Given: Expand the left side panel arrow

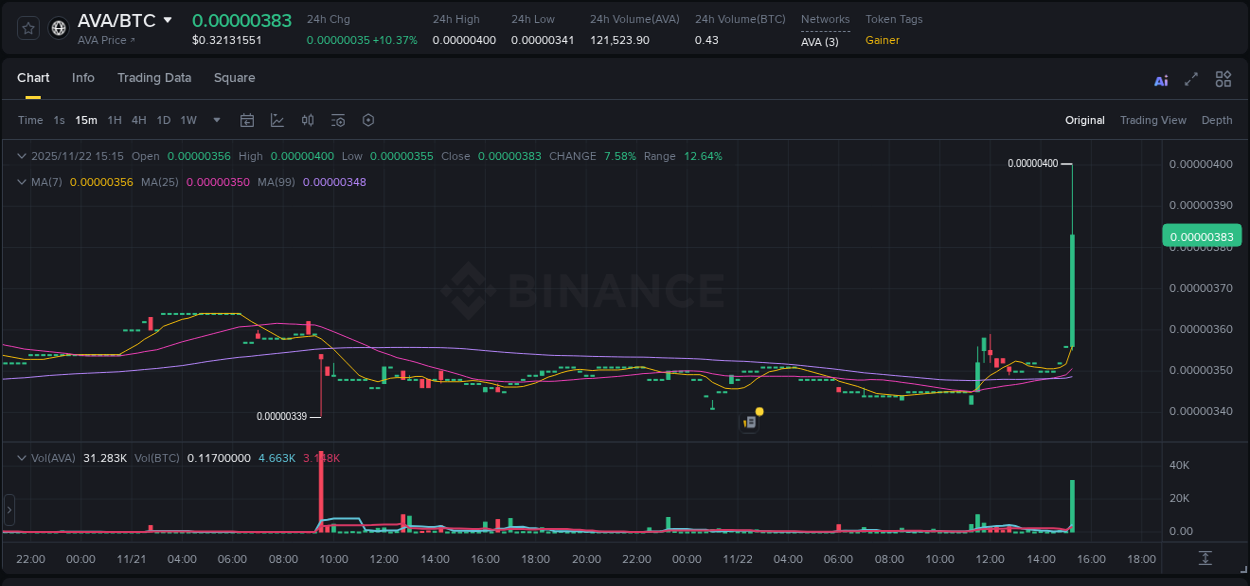Looking at the screenshot, I should (8, 510).
